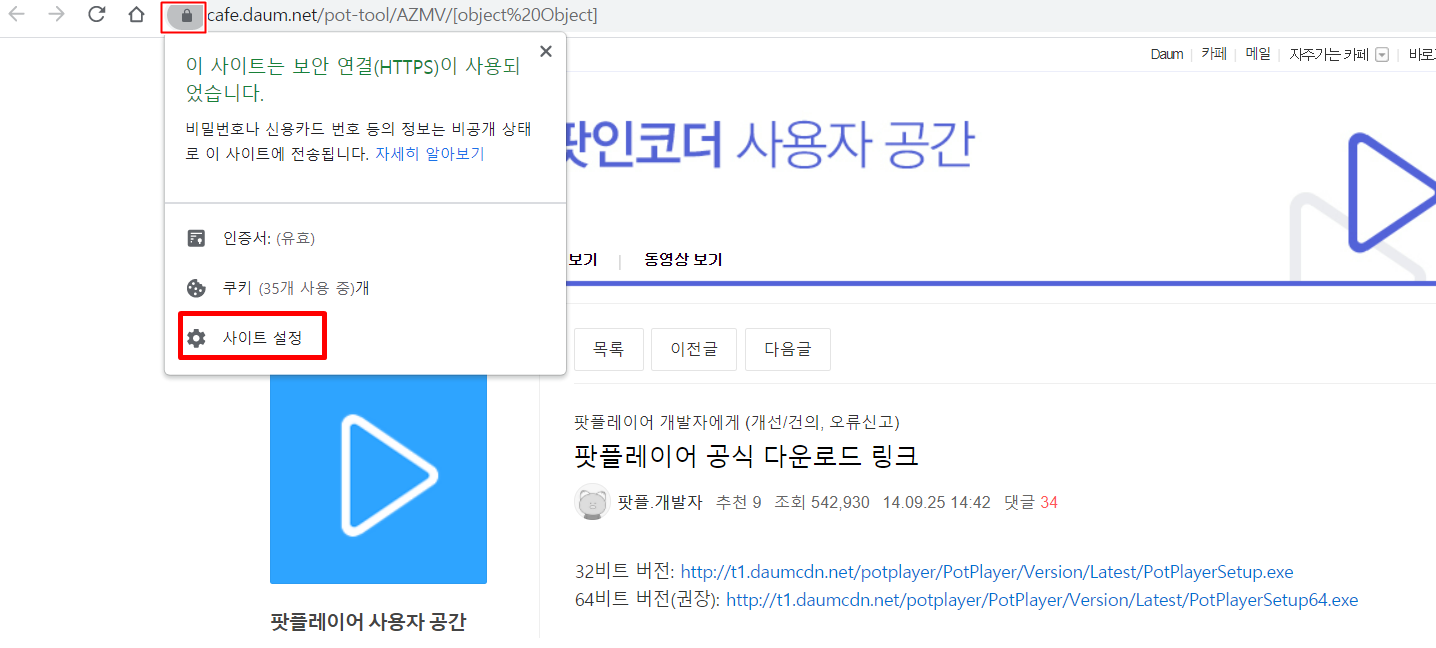Click the gear icon beside 사이트 설정
The height and width of the screenshot is (648, 1436).
pos(196,338)
